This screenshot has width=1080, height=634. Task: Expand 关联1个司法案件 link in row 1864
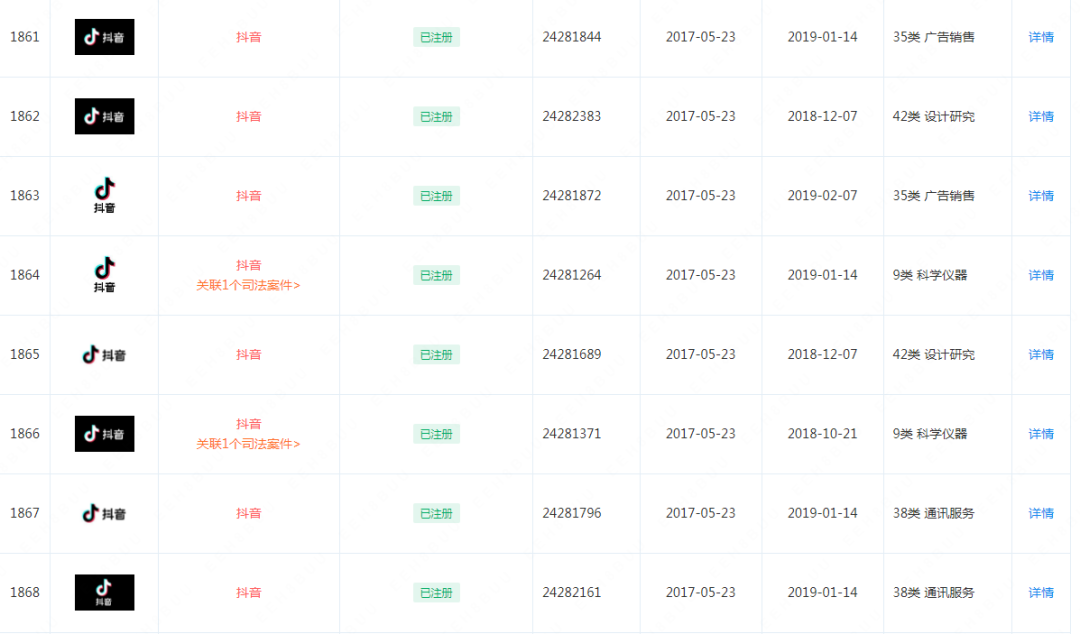[248, 285]
